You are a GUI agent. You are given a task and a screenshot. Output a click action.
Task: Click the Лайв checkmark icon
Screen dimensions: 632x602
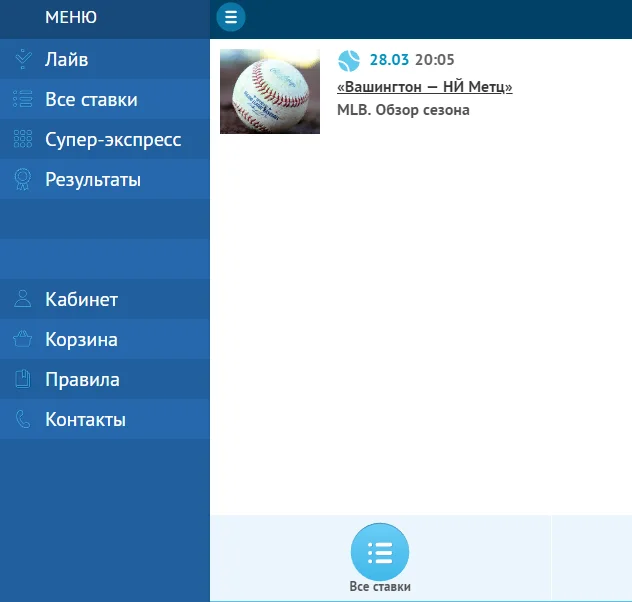pos(23,59)
